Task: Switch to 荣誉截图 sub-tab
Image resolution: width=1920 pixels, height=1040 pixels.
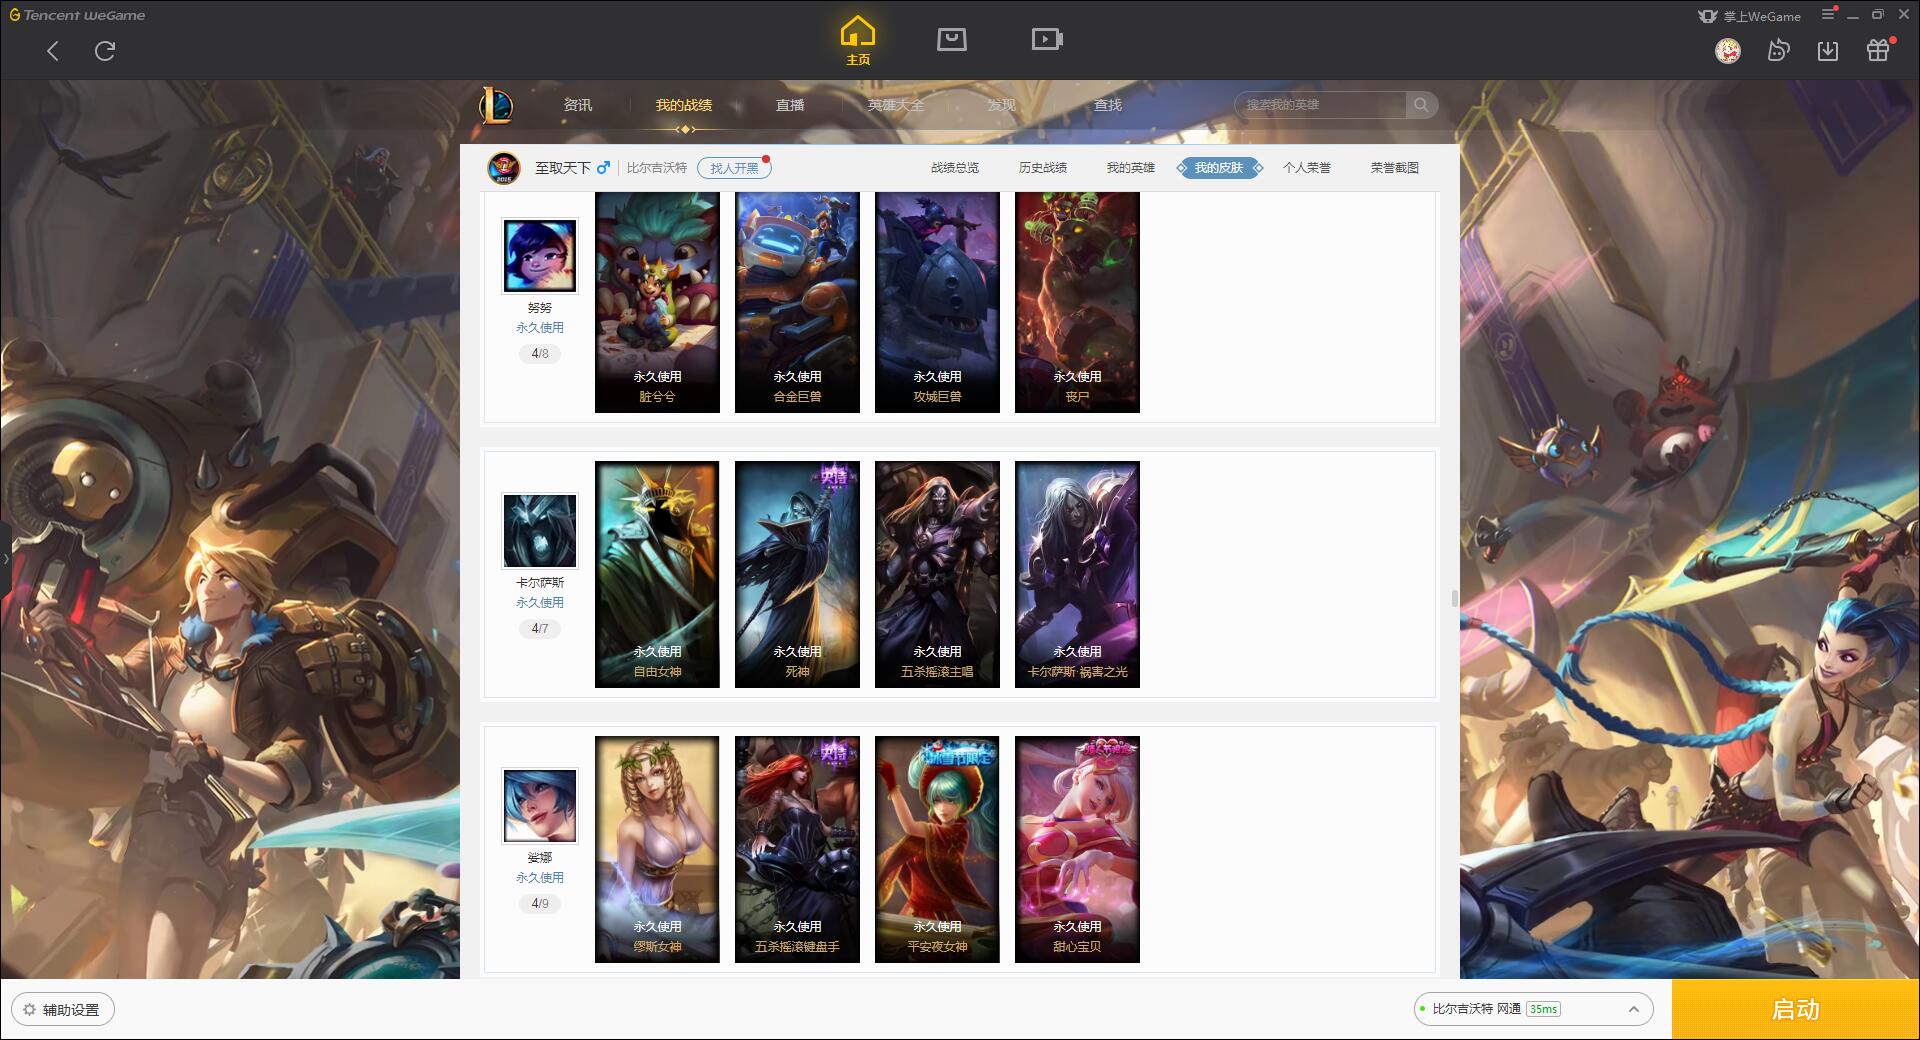Action: 1395,168
